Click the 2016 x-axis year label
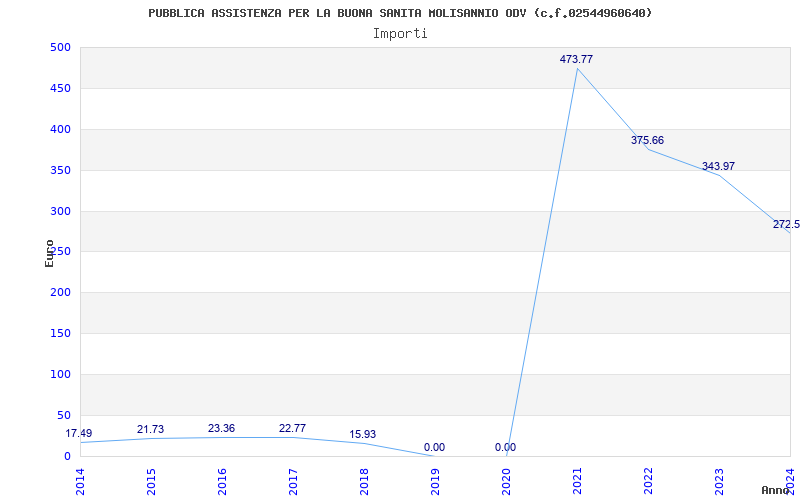The width and height of the screenshot is (800, 500). [222, 481]
